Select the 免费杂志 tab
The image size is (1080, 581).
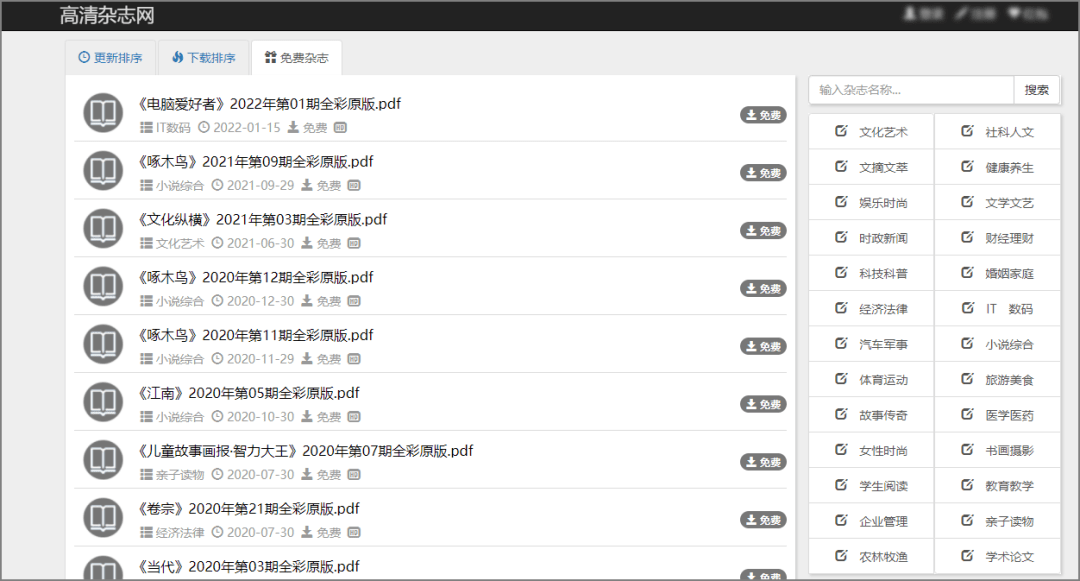point(296,58)
